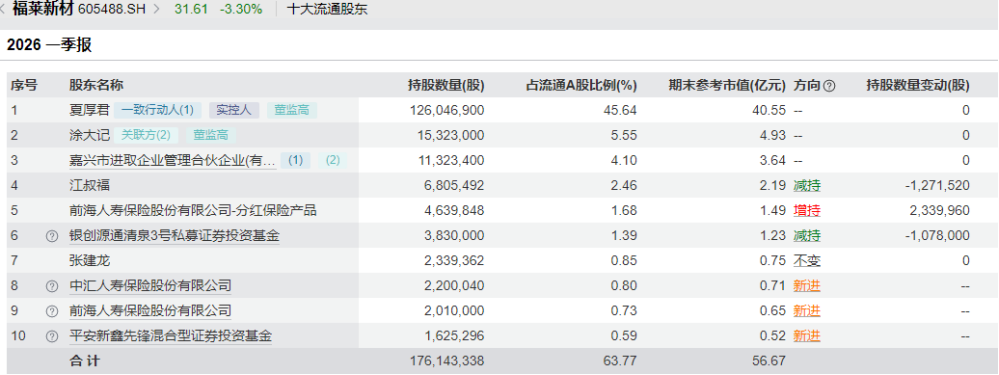Click holding value 126,046,900
Image resolution: width=999 pixels, height=375 pixels.
(x=447, y=110)
